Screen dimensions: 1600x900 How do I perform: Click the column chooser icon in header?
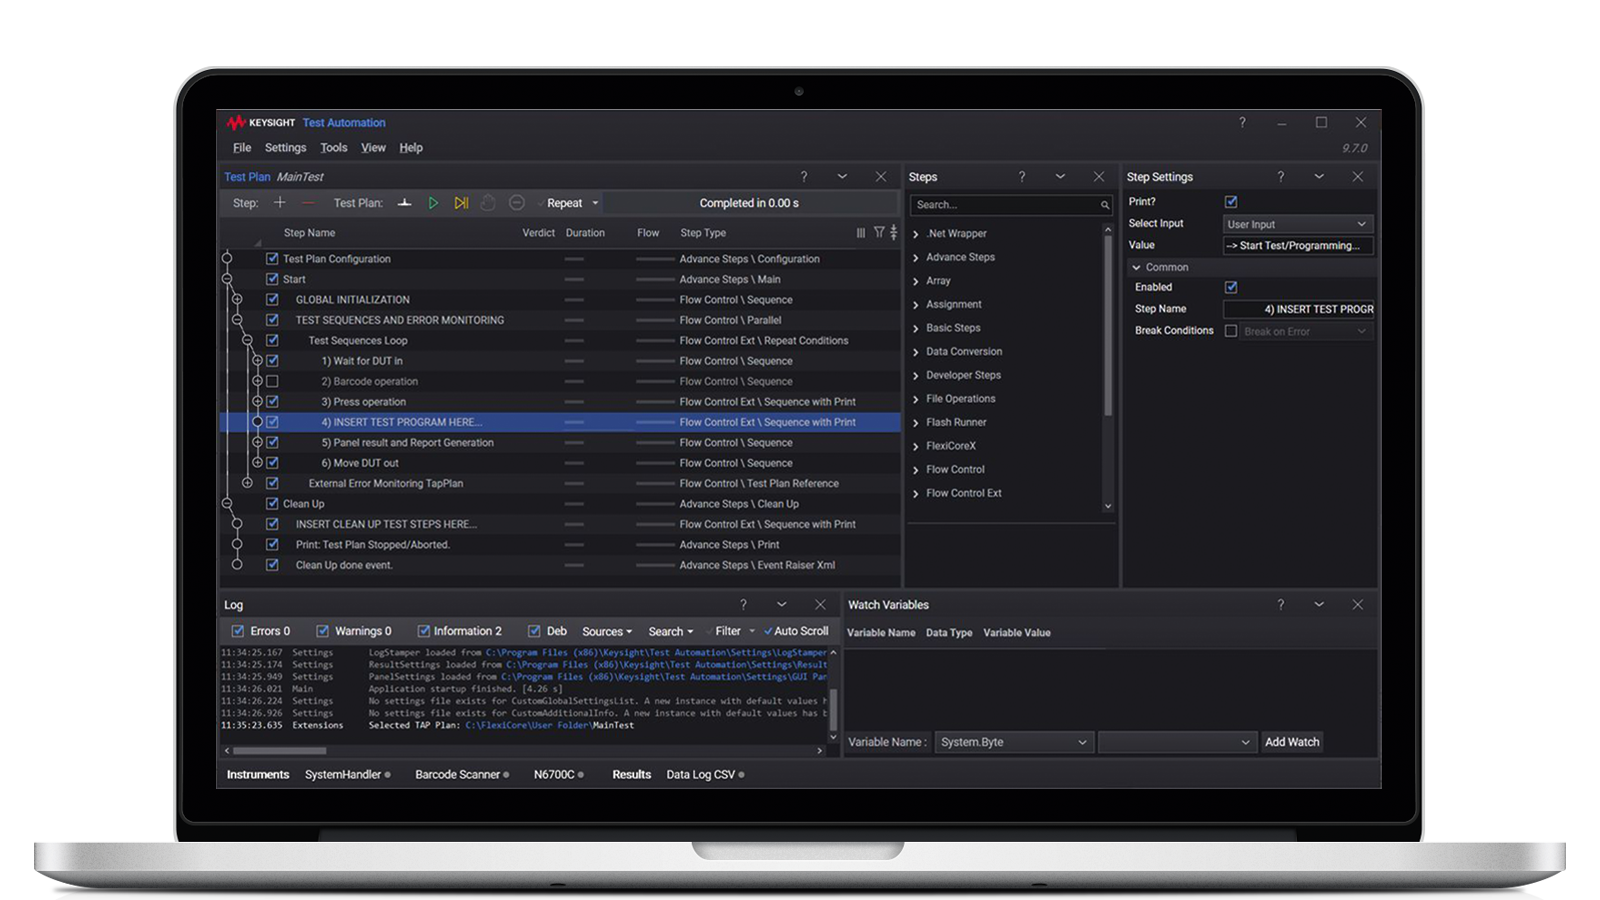(x=860, y=232)
